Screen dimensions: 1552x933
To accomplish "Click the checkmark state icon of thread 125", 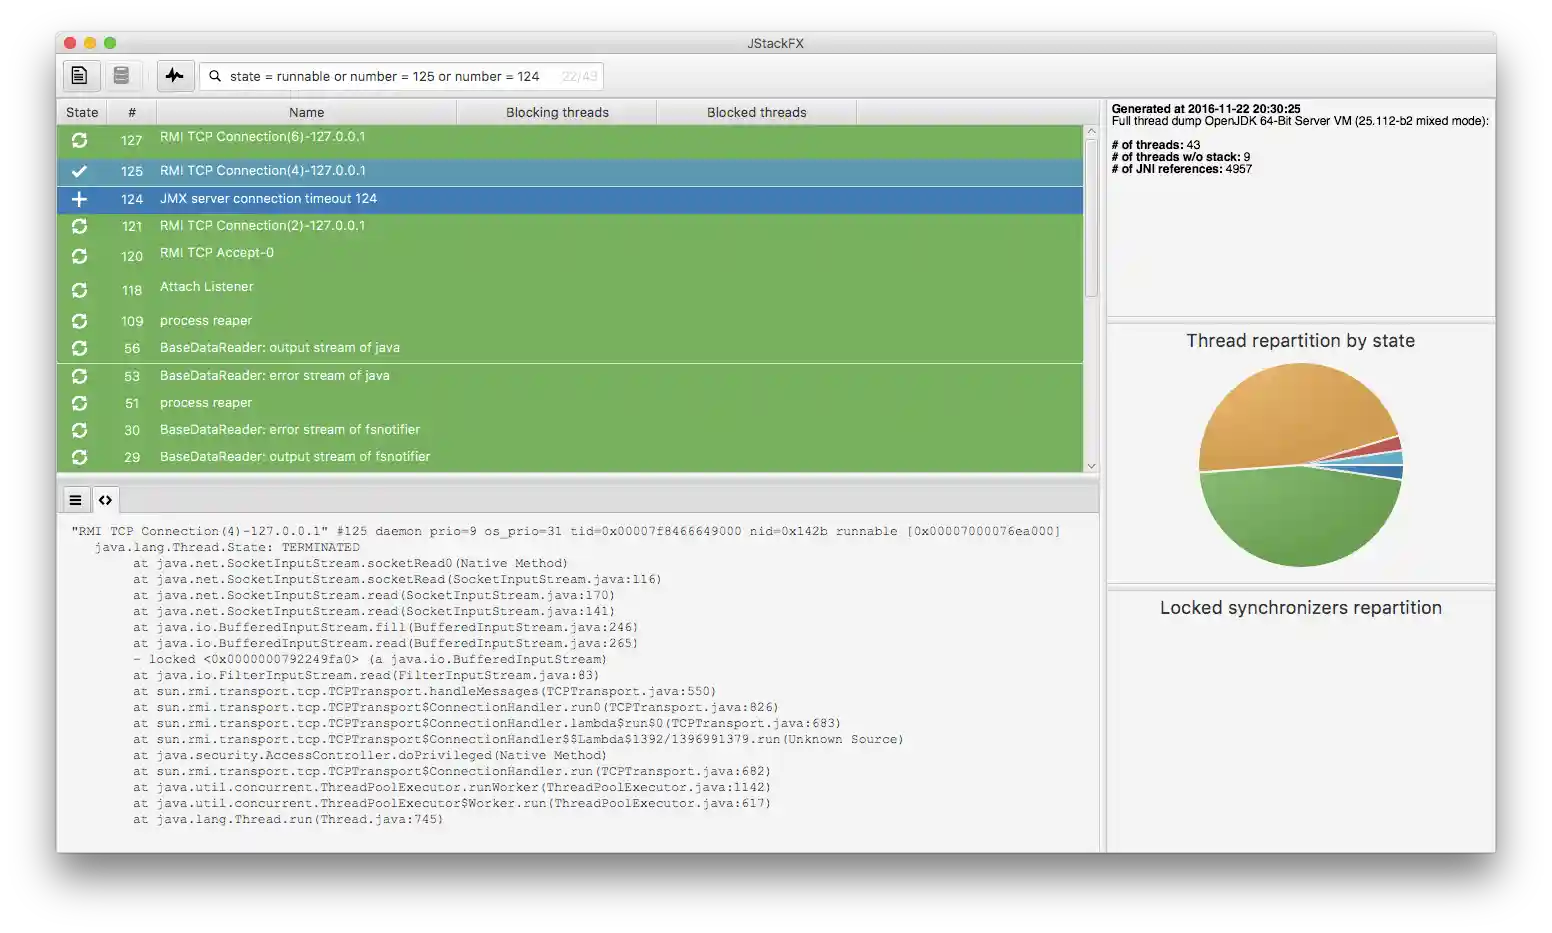I will (79, 171).
